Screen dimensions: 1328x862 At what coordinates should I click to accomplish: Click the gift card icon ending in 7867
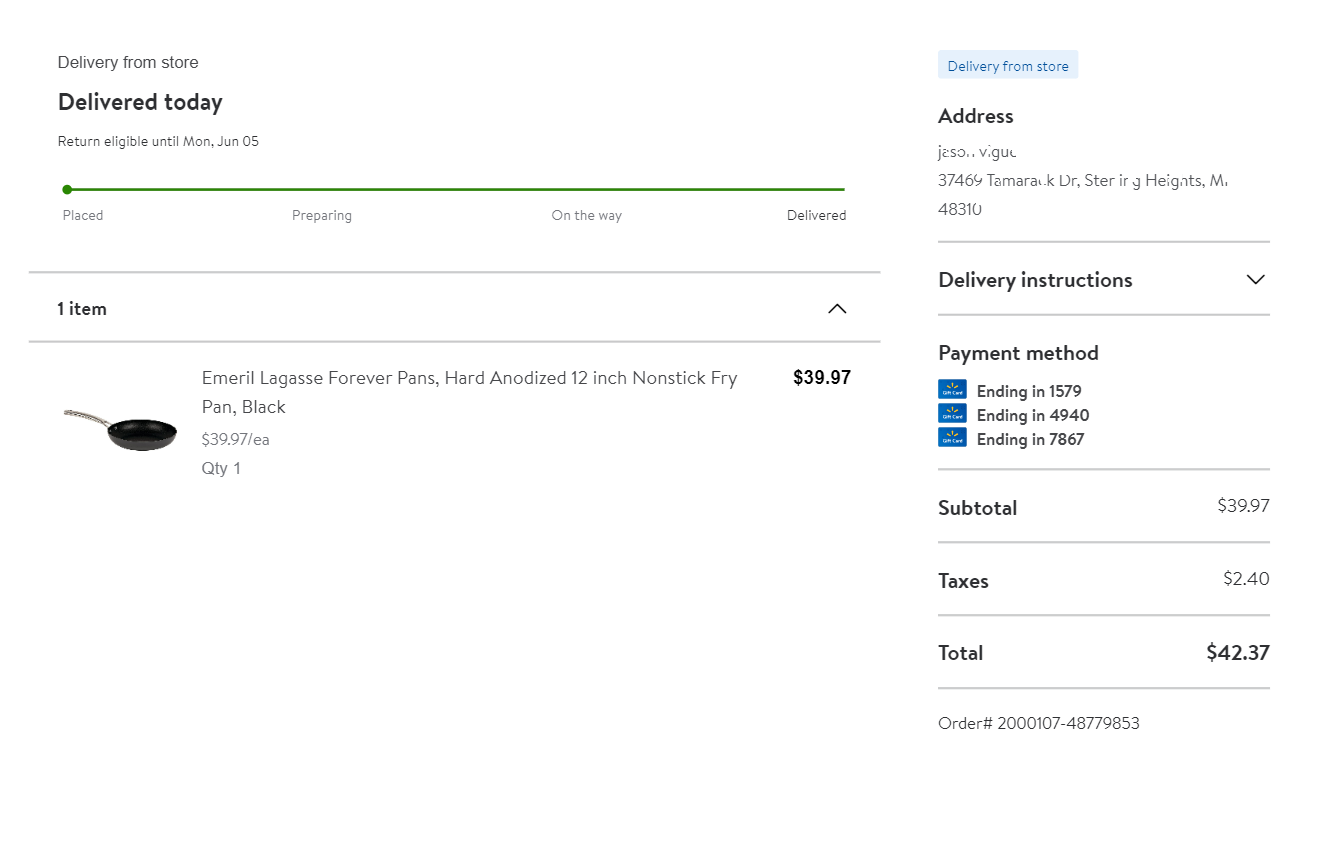coord(952,438)
